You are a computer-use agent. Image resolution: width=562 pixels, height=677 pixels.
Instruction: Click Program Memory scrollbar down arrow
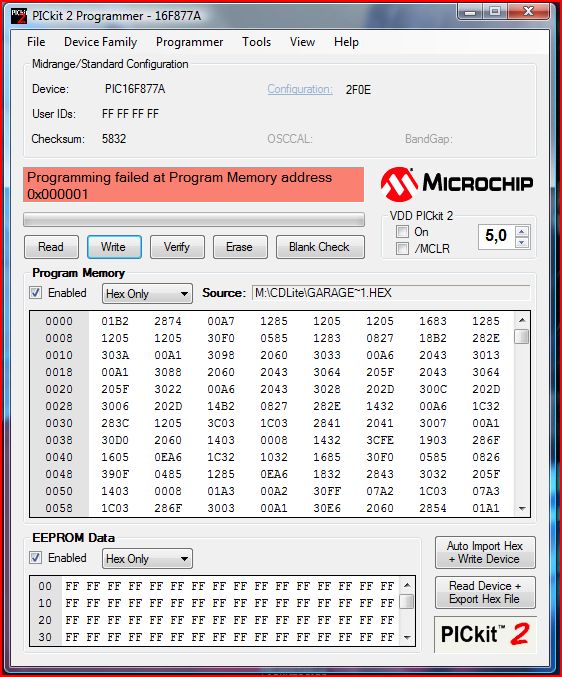click(x=522, y=508)
